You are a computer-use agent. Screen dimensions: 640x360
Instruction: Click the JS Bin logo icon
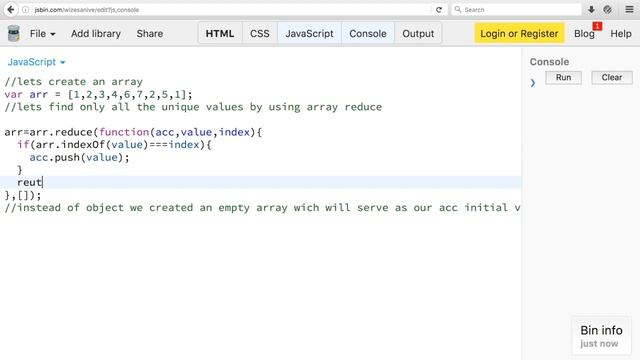click(13, 33)
